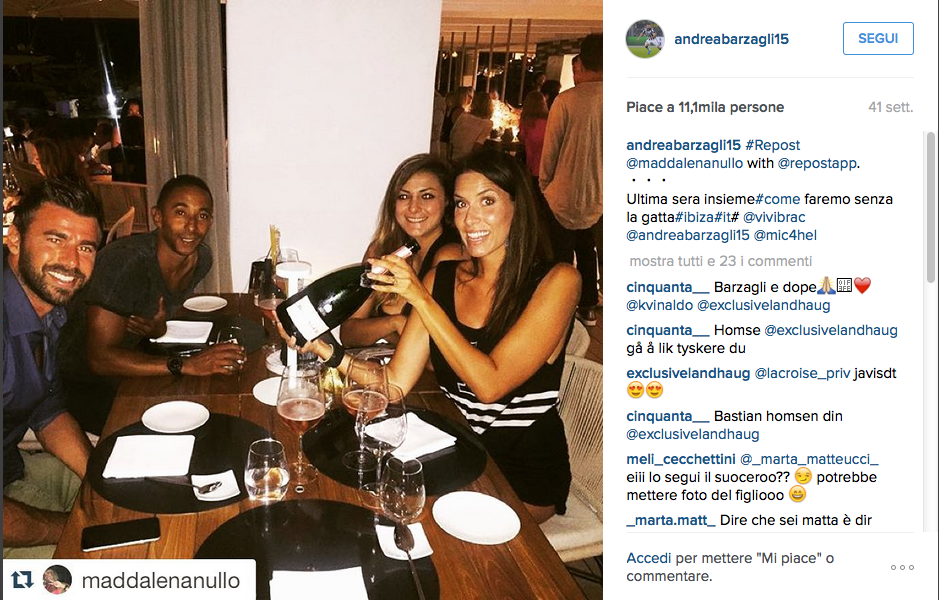
Task: Open the three-dots more options menu
Action: point(902,567)
